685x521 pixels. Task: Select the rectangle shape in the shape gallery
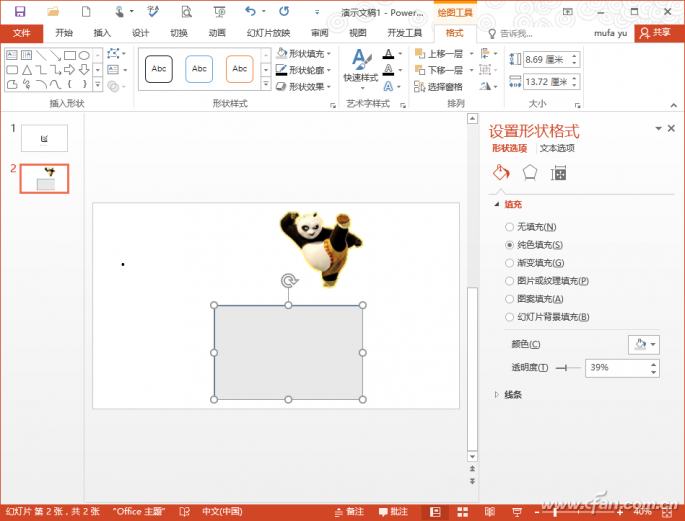(70, 55)
